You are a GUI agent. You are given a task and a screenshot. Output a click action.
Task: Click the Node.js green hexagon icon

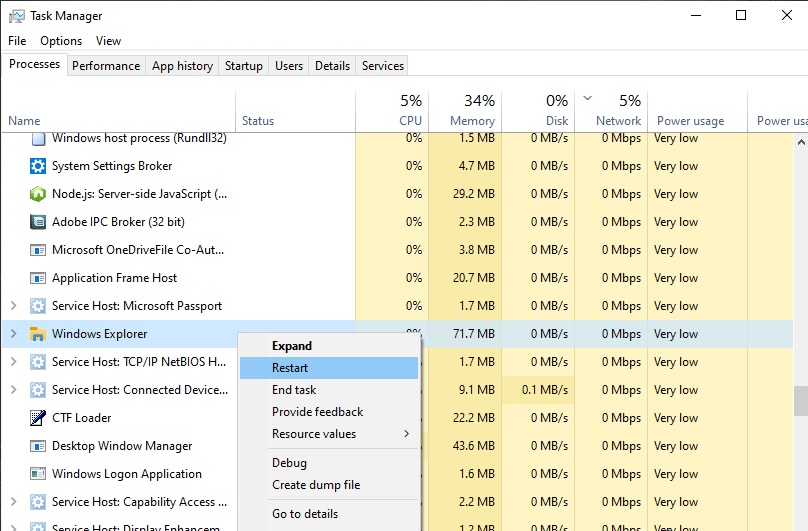[38, 194]
